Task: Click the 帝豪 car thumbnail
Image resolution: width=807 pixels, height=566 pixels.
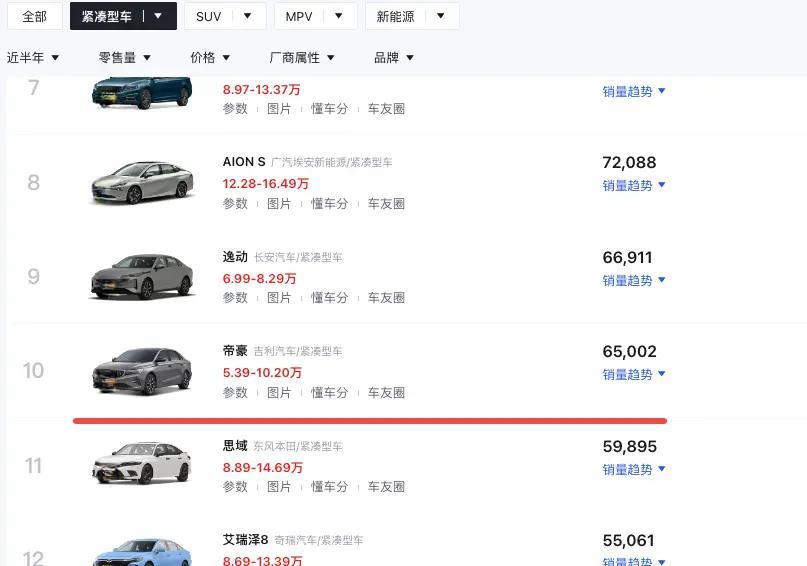Action: 142,370
